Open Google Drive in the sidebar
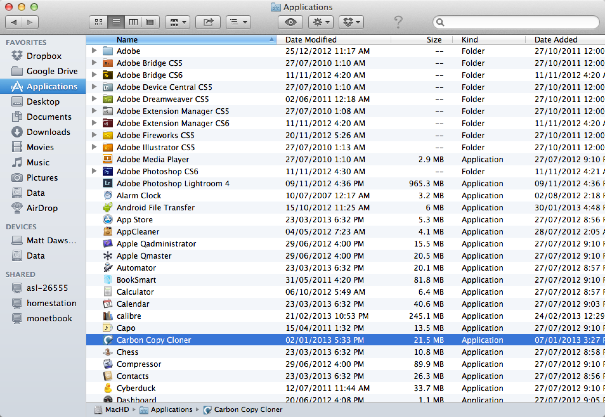605x417 pixels. tap(43, 71)
